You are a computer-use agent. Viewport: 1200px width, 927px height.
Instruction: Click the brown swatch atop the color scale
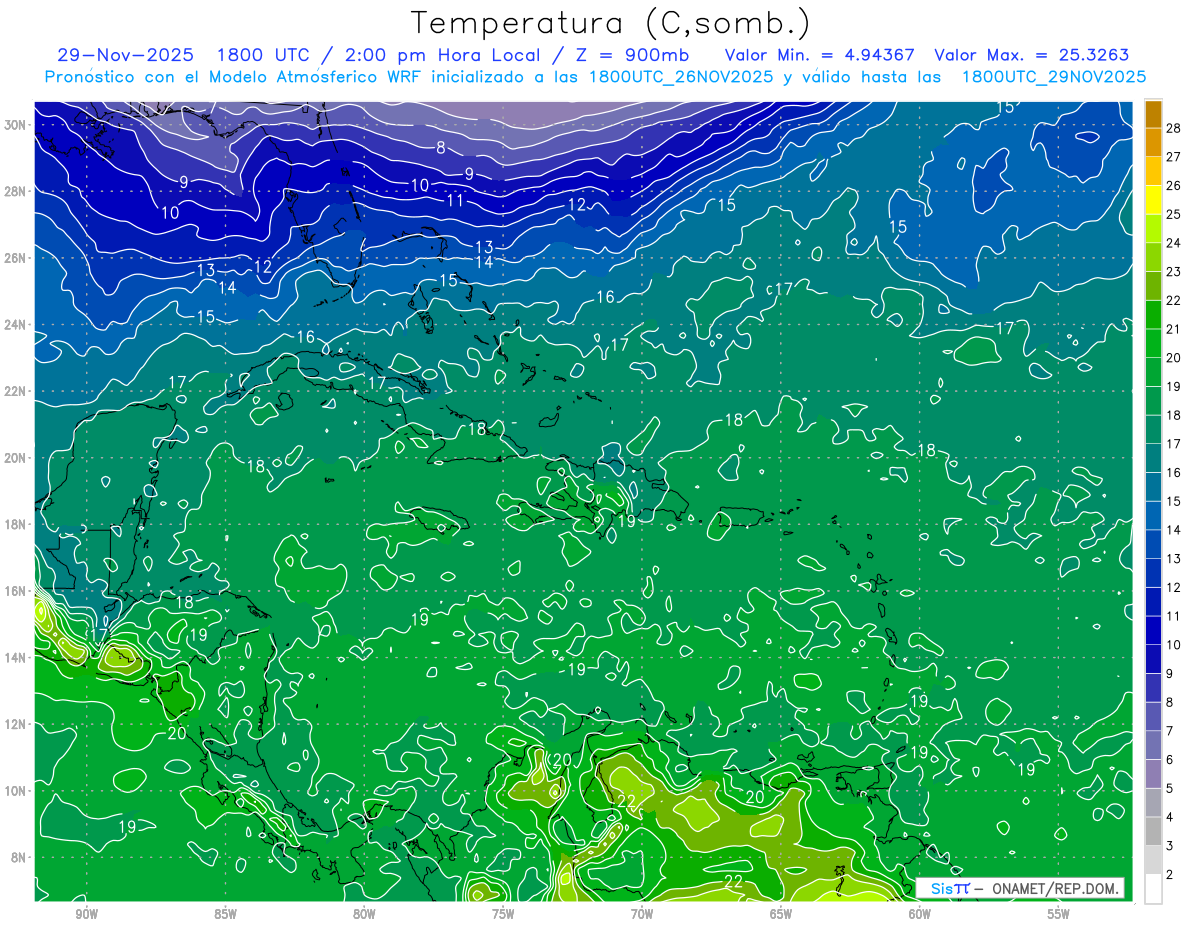pyautogui.click(x=1153, y=114)
